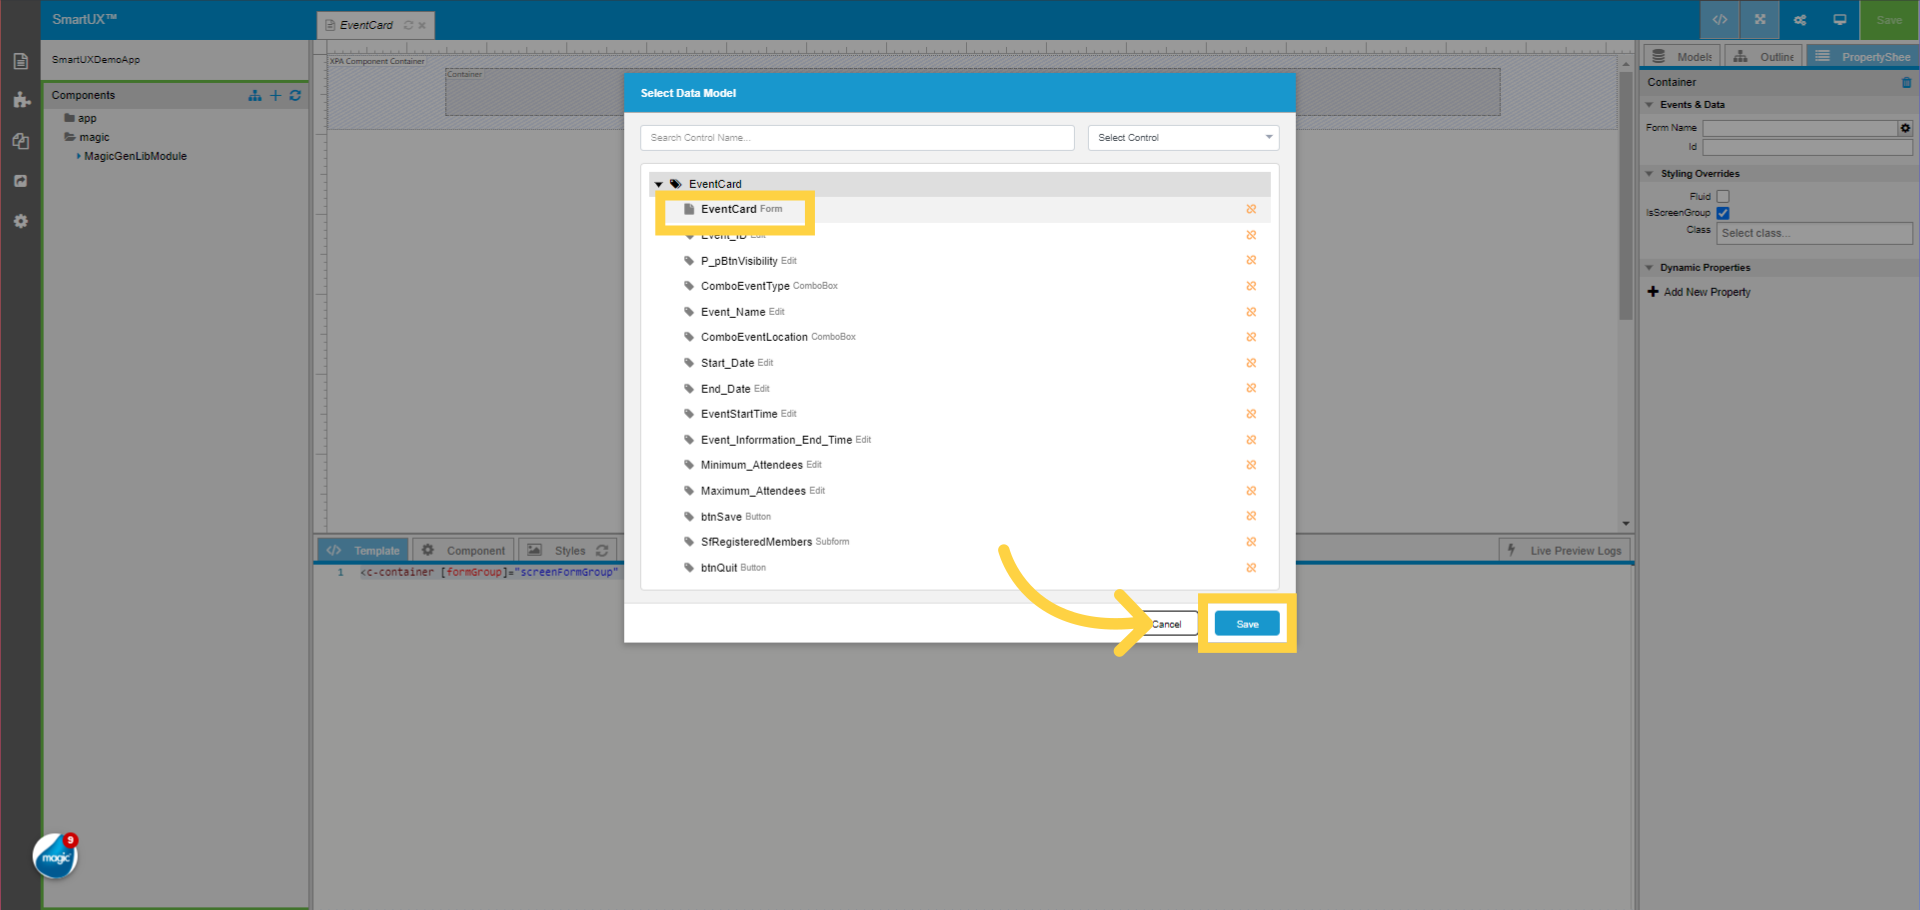Uncheck the IsScreenGroup checkbox
Screen dimensions: 1920x910
pos(1723,213)
